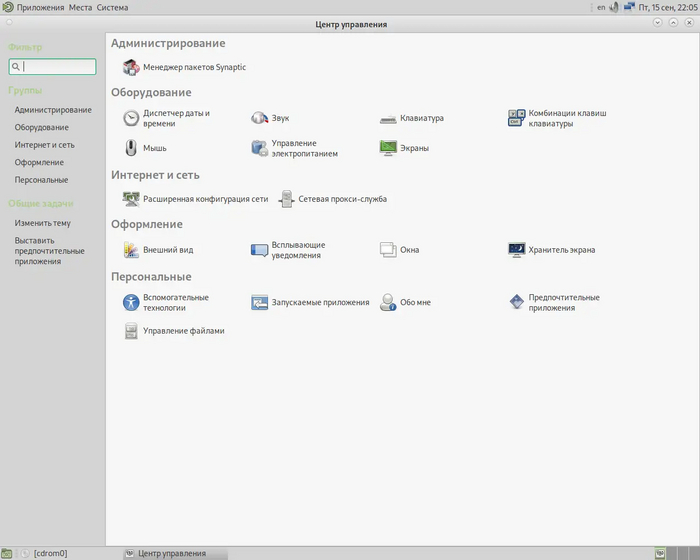Click the en keyboard layout indicator
The width and height of the screenshot is (700, 560).
coord(601,7)
